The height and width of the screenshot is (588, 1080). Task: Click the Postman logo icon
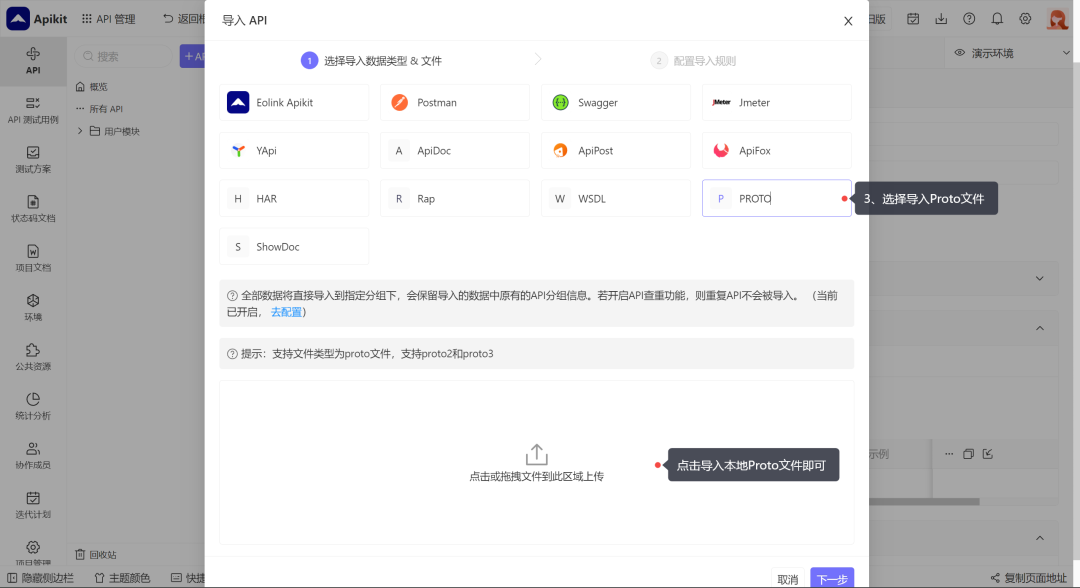[x=399, y=103]
